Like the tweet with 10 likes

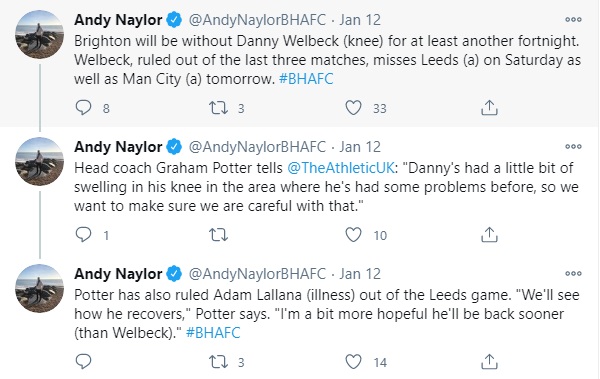(353, 235)
